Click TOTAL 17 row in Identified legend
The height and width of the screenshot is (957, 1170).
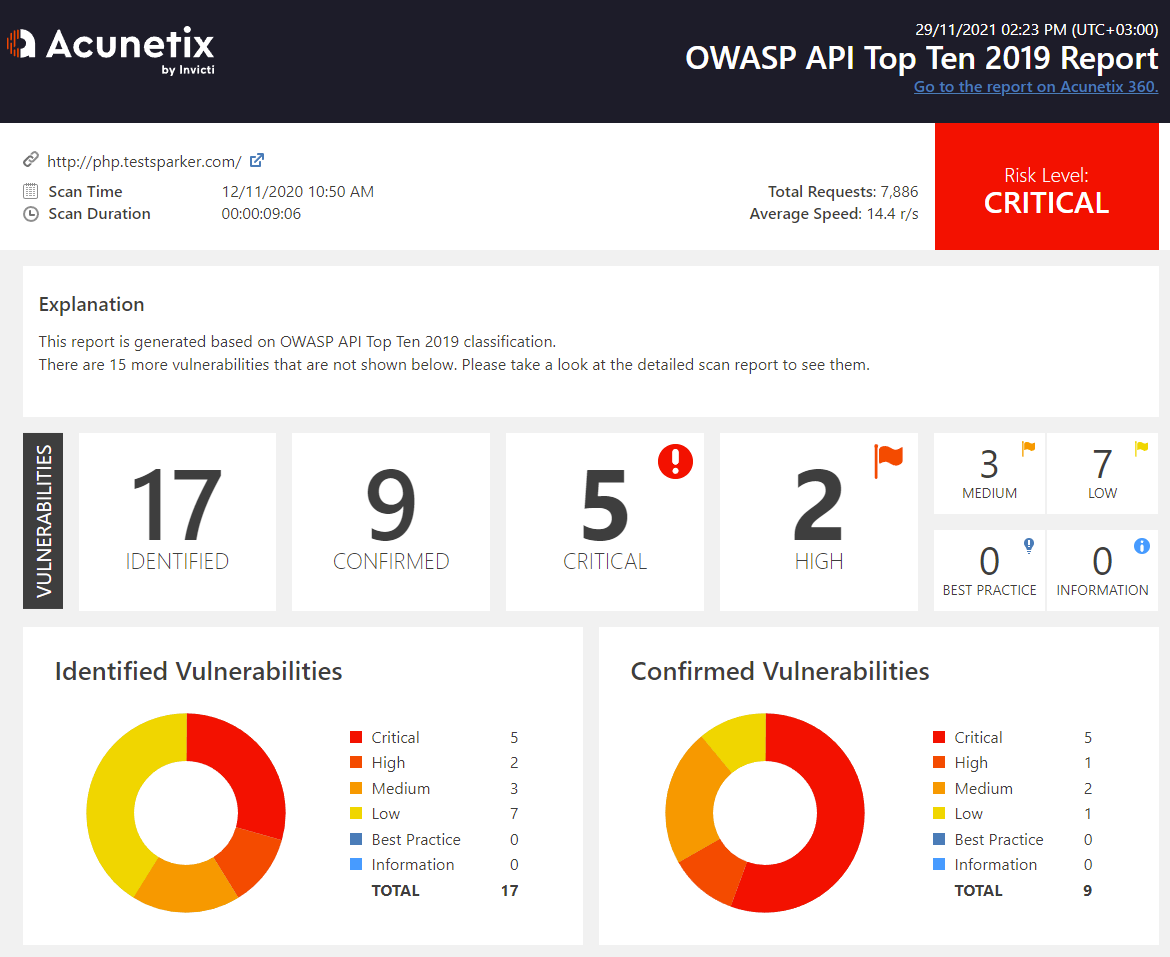pyautogui.click(x=445, y=891)
